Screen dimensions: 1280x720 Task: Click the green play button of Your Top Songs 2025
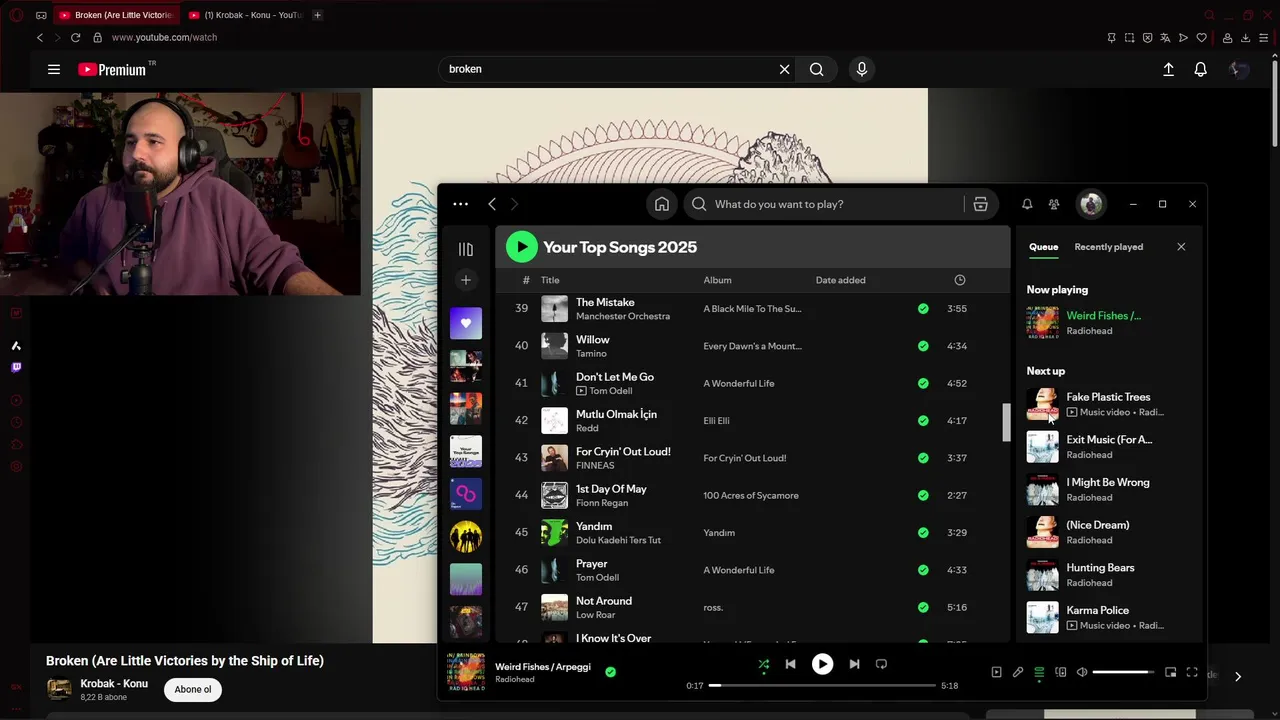[521, 247]
